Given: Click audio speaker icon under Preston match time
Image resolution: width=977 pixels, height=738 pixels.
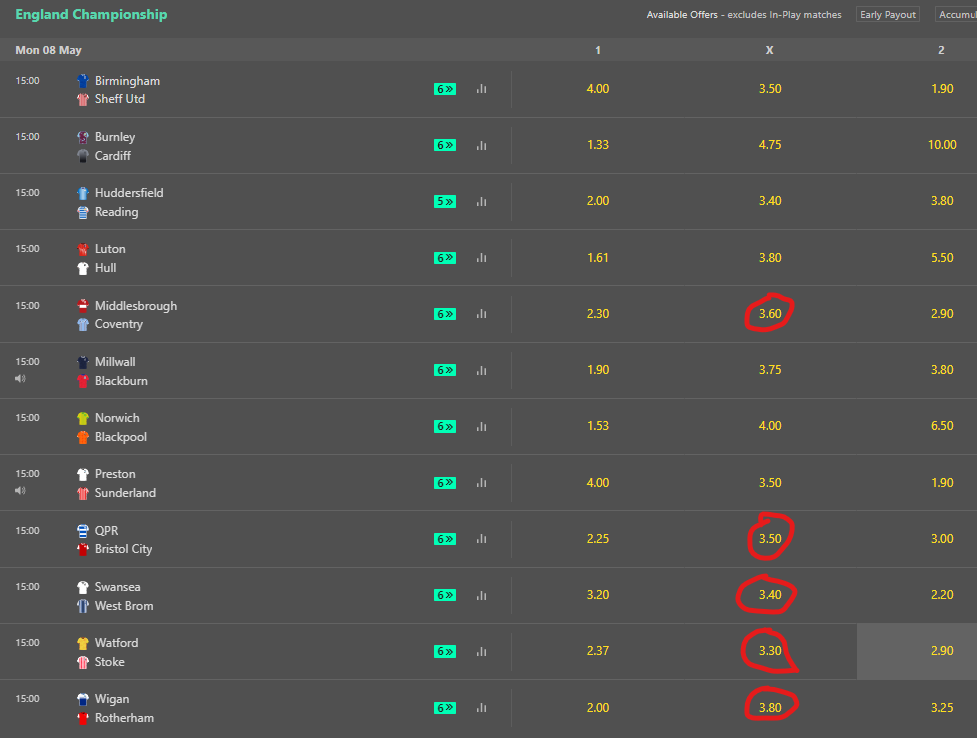Looking at the screenshot, I should [21, 491].
